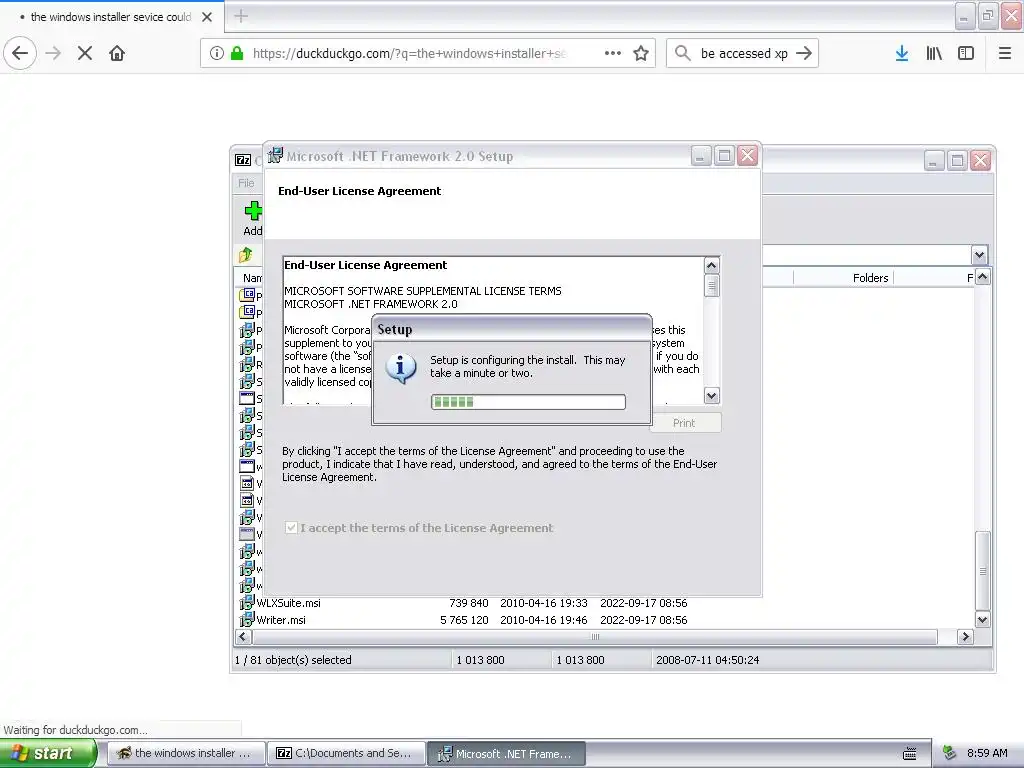Click the .NET Framework Setup title icon
Image resolution: width=1024 pixels, height=768 pixels.
coord(276,155)
